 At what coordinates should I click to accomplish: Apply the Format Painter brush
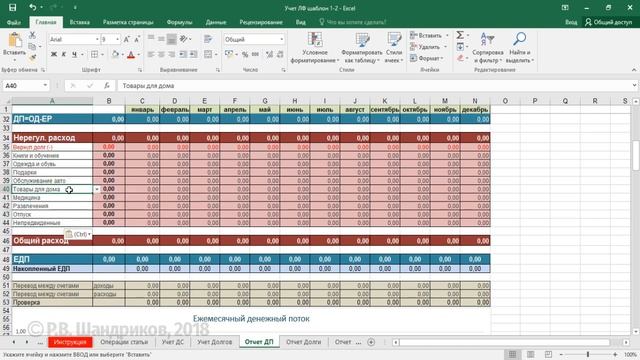coord(33,58)
